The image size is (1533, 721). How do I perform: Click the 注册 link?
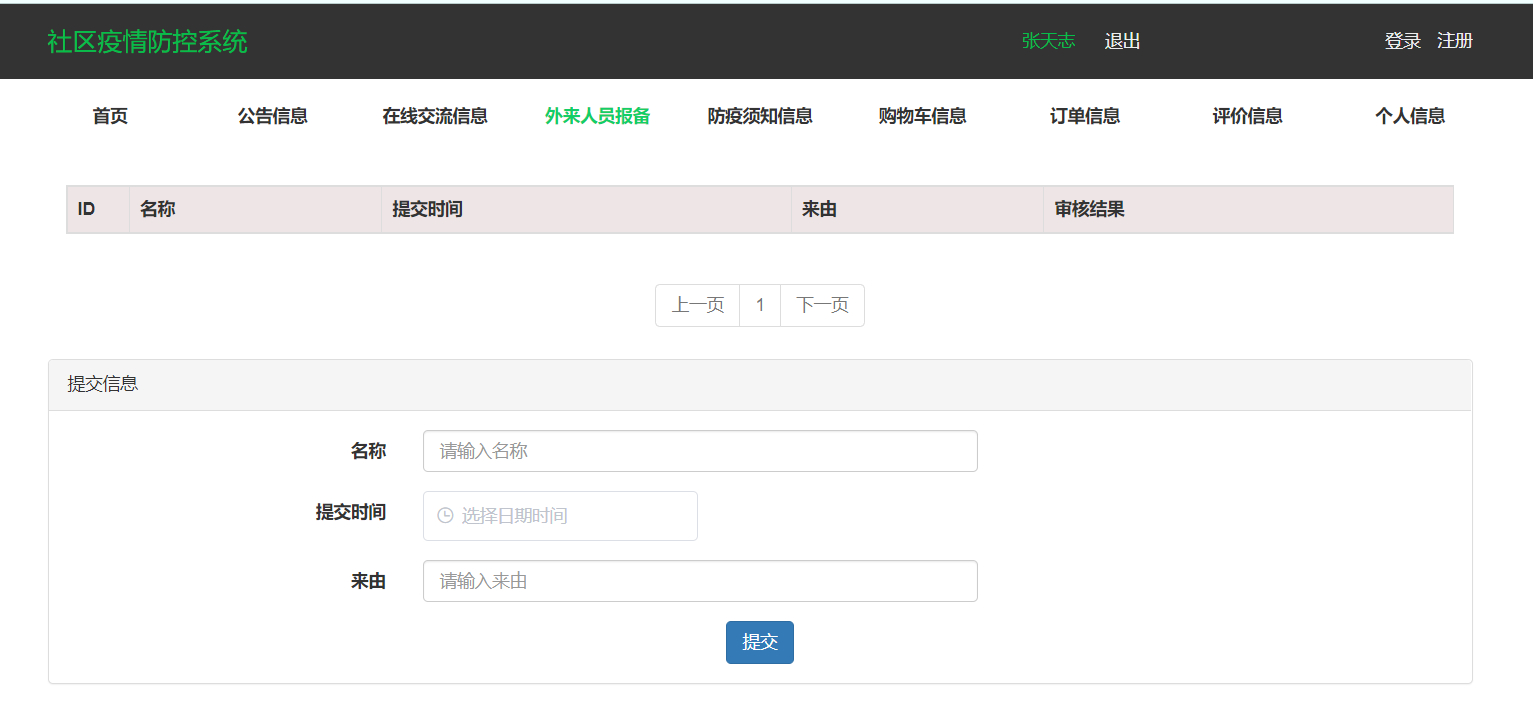click(x=1455, y=41)
